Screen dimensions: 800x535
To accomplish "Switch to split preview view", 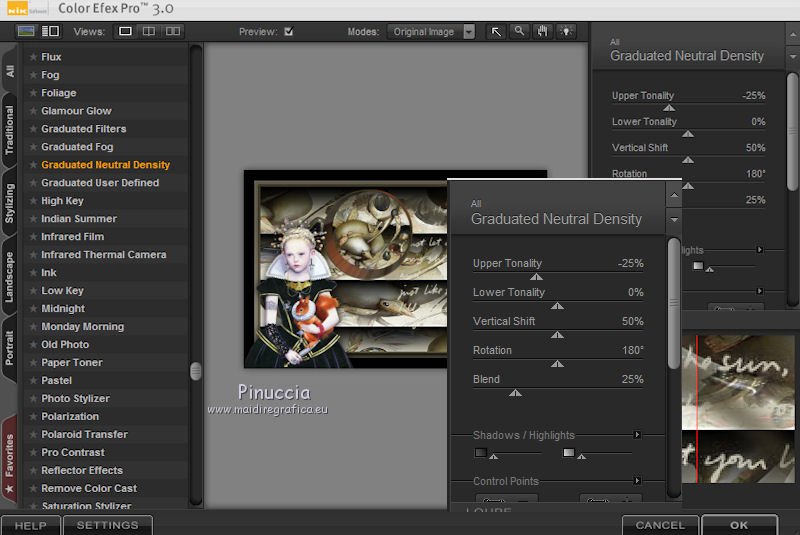I will (x=149, y=31).
